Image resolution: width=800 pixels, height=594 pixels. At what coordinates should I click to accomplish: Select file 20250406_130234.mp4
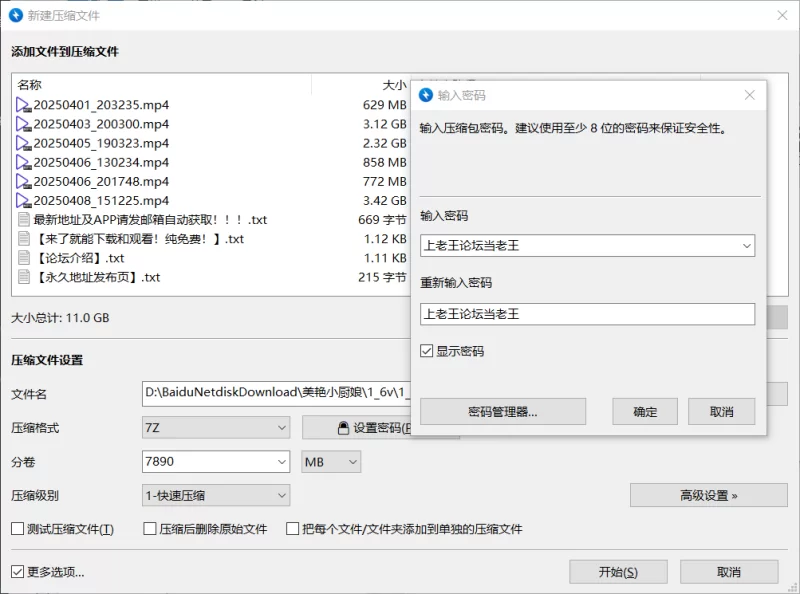pyautogui.click(x=101, y=163)
